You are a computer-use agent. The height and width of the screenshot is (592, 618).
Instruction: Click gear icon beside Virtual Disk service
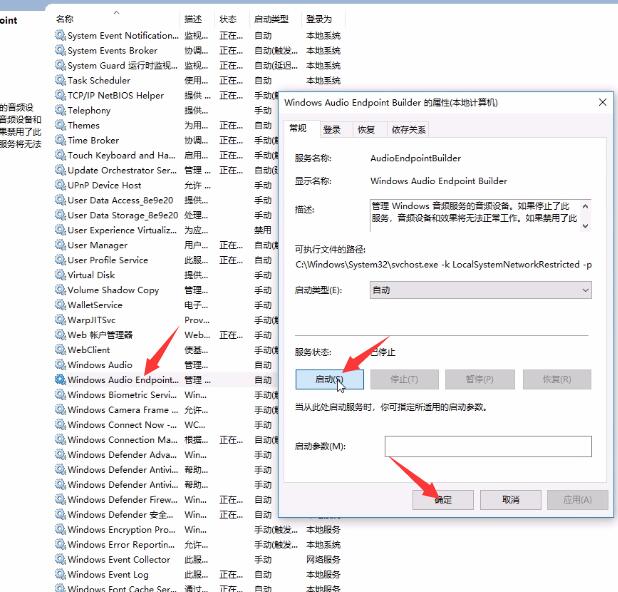point(60,275)
